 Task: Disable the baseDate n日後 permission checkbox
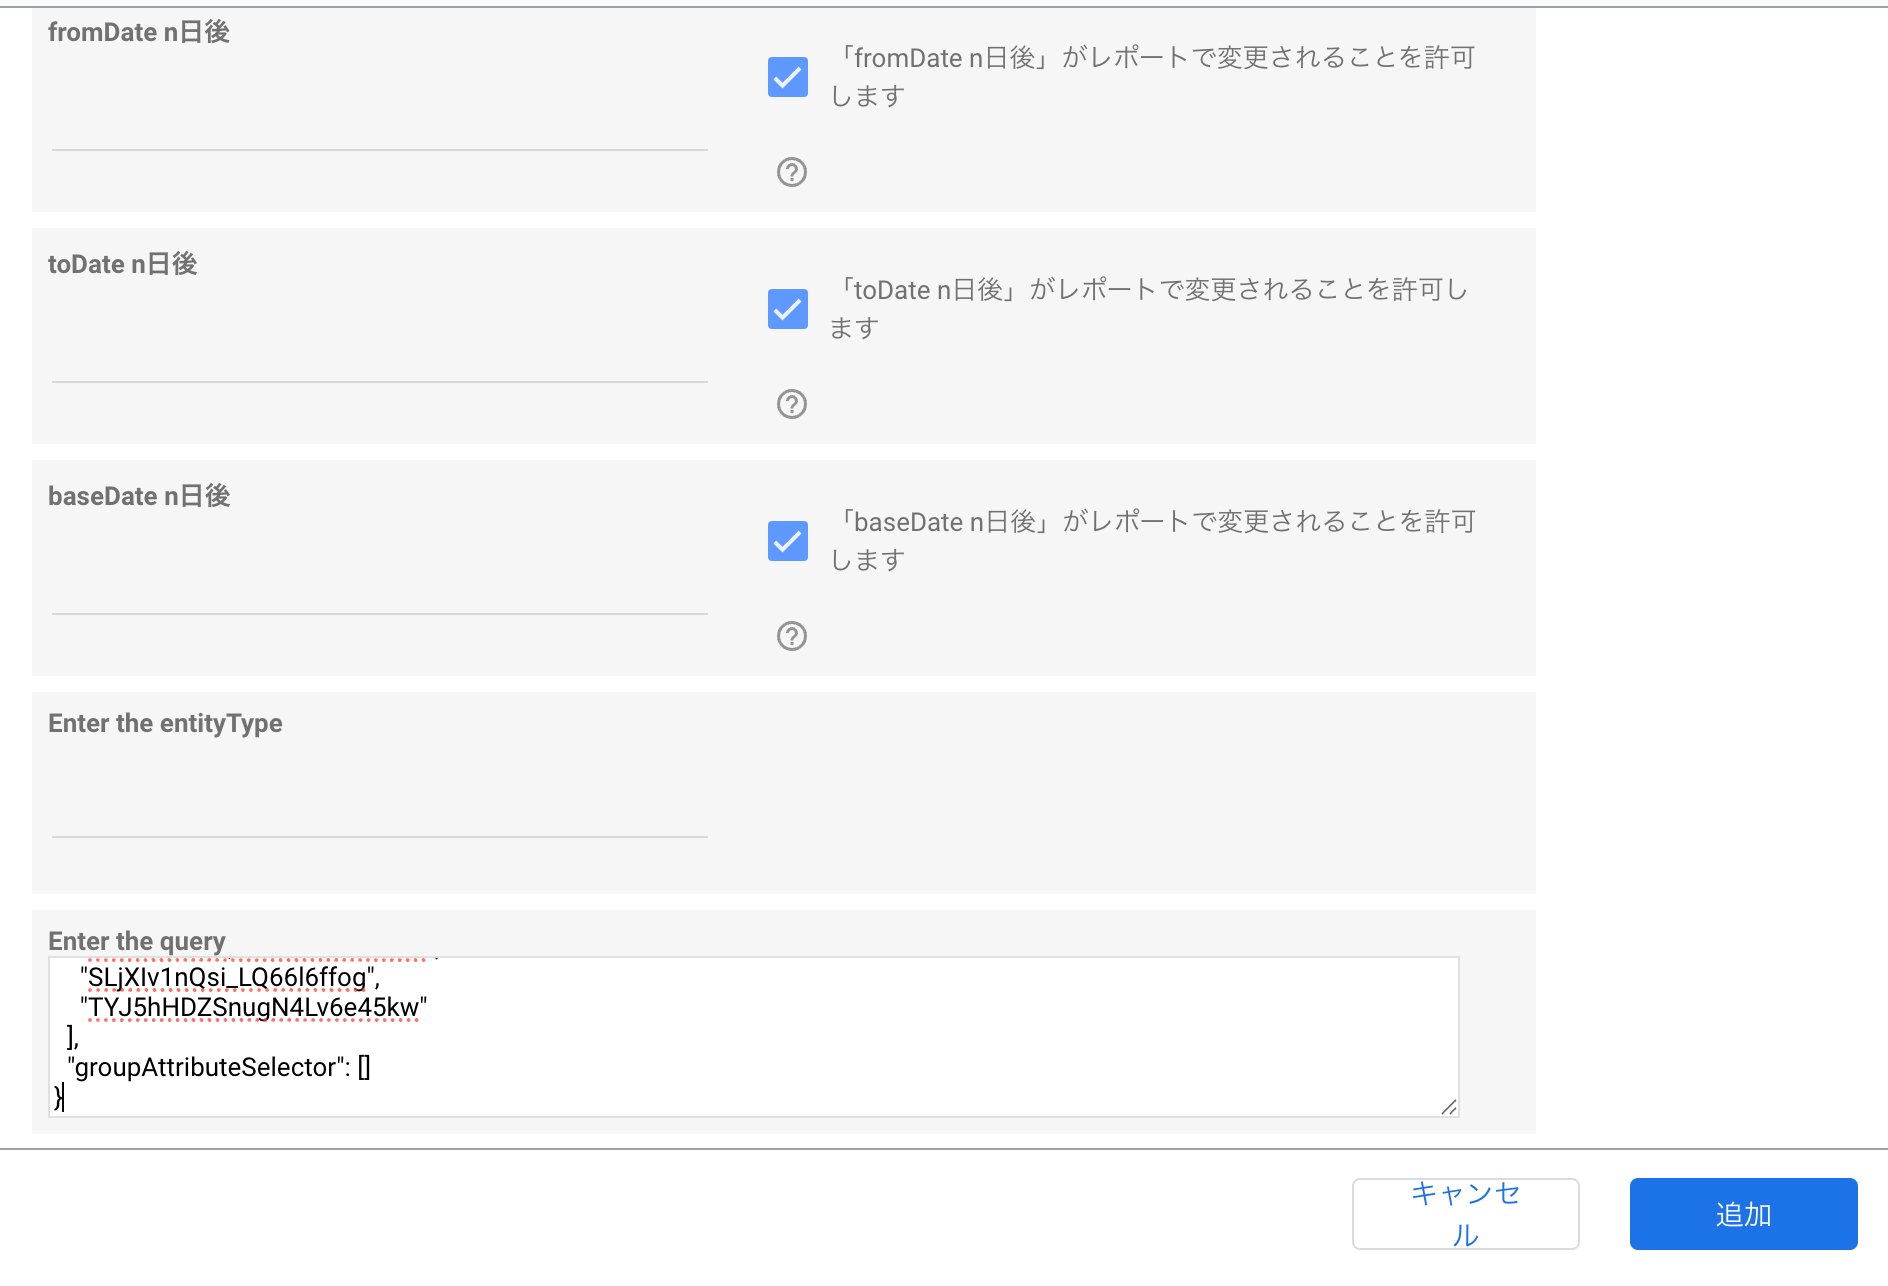click(788, 541)
